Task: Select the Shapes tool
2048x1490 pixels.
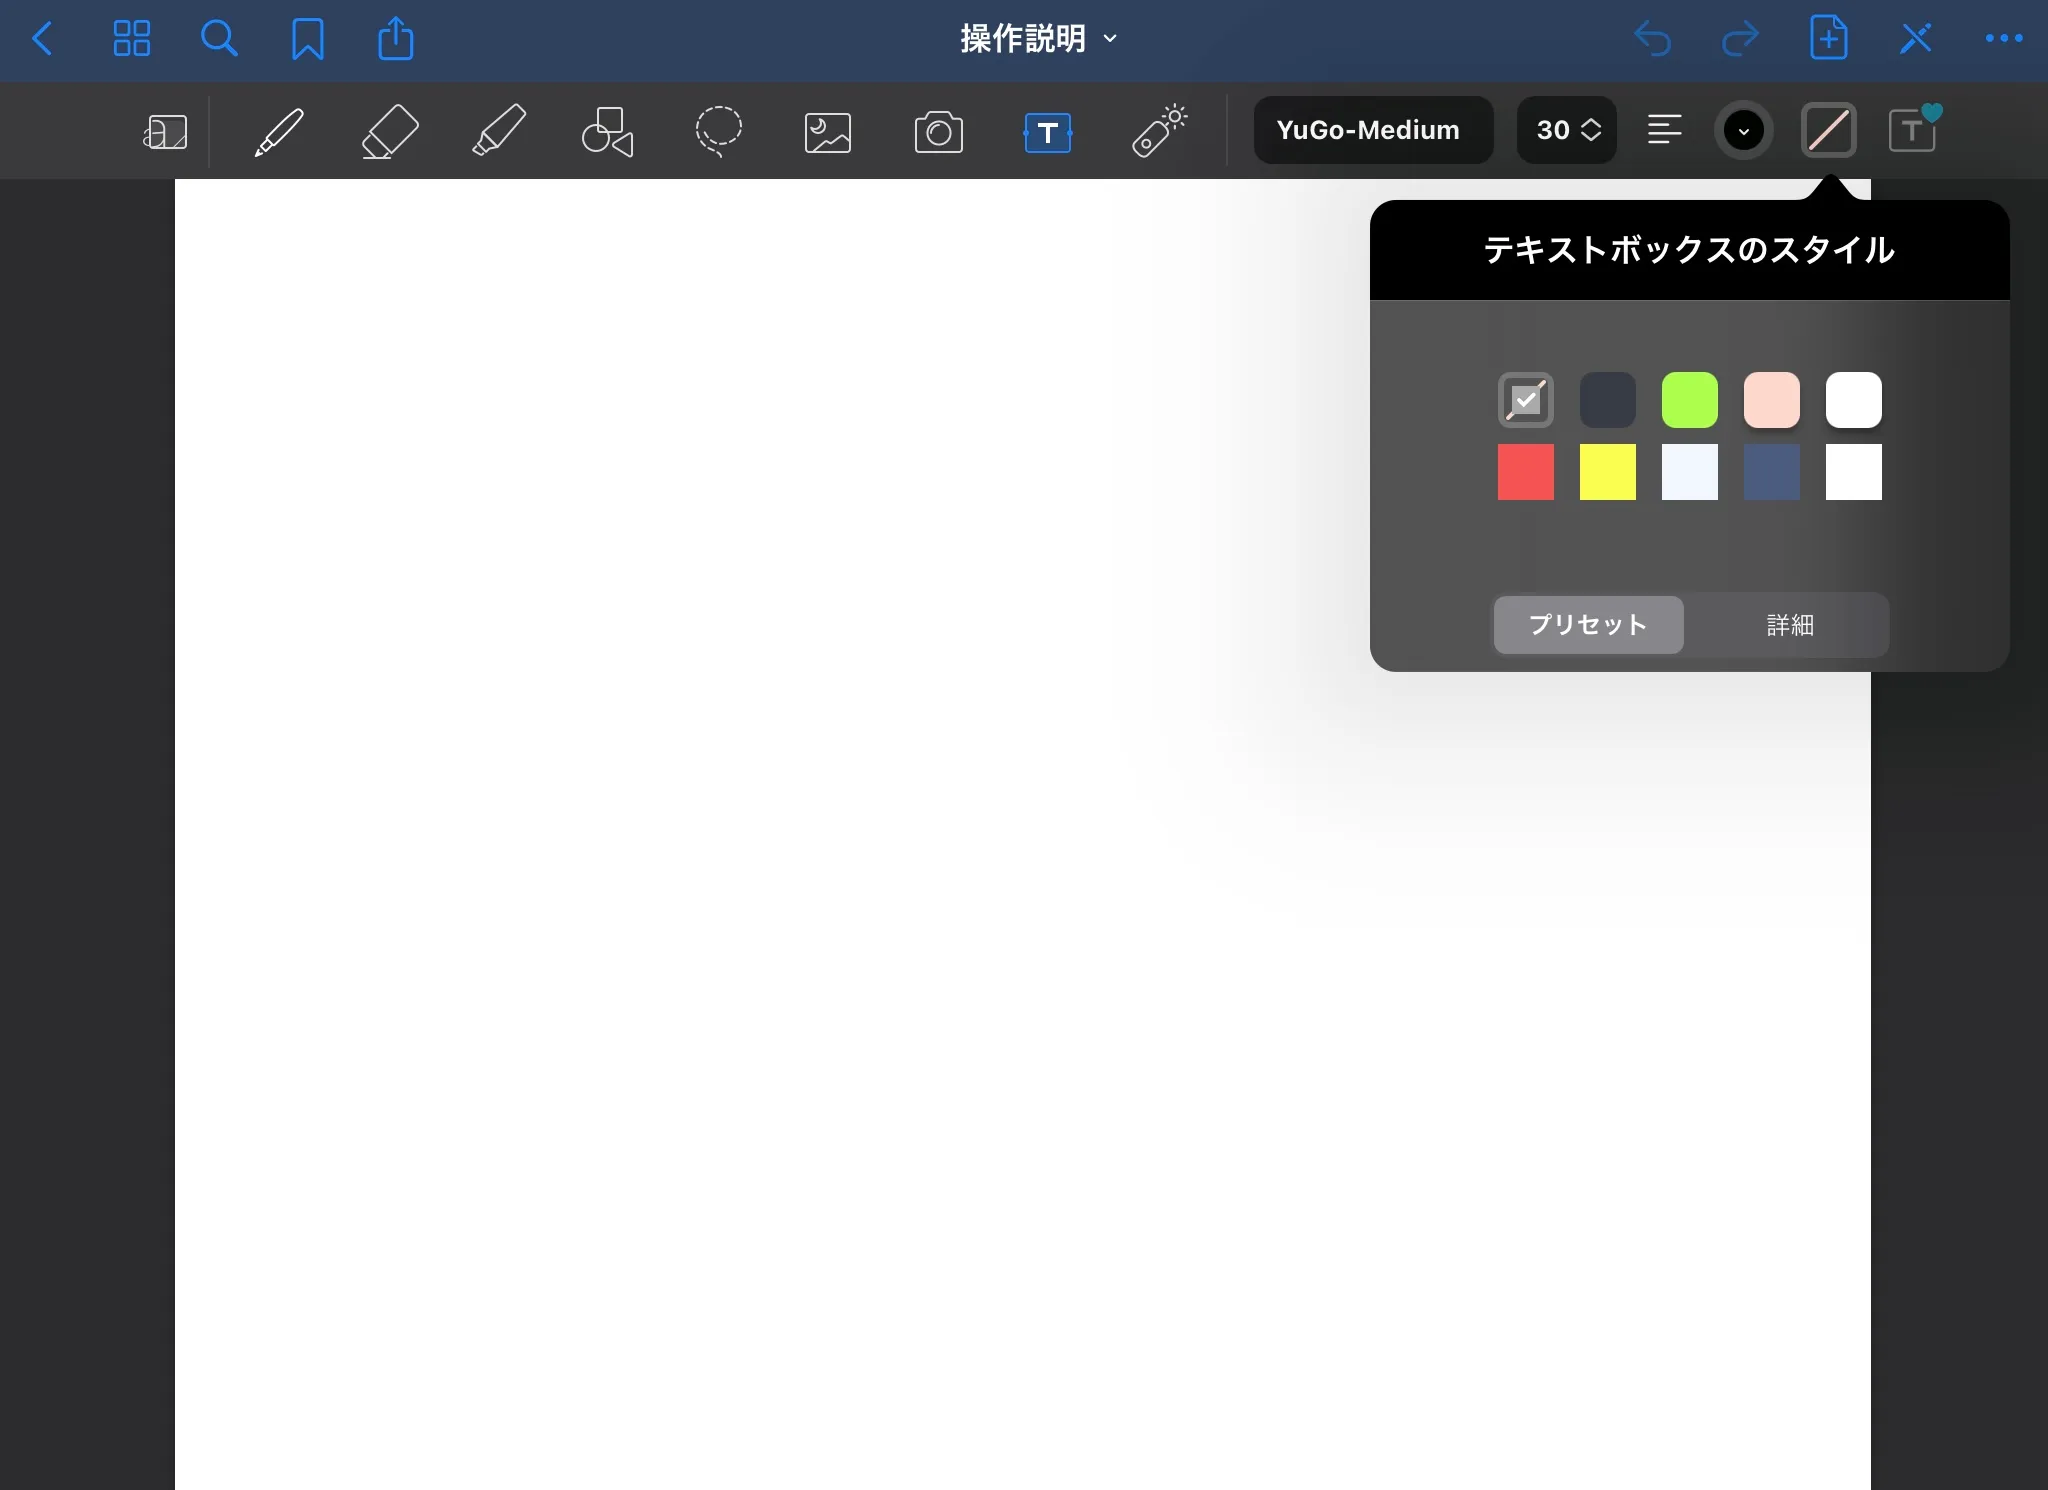Action: tap(608, 131)
